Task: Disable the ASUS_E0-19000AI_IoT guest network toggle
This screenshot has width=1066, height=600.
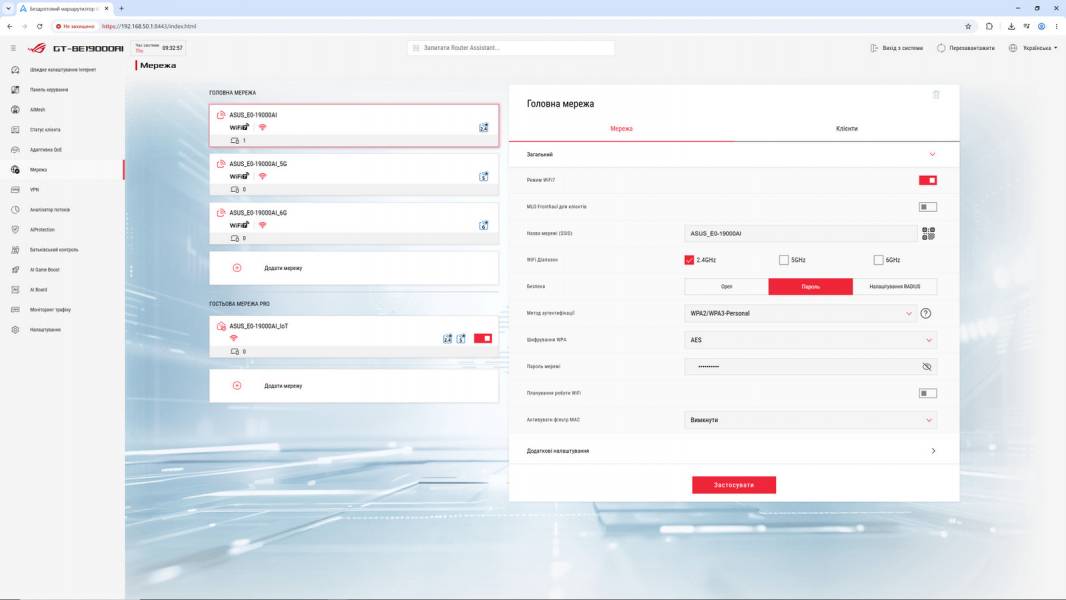Action: (483, 338)
